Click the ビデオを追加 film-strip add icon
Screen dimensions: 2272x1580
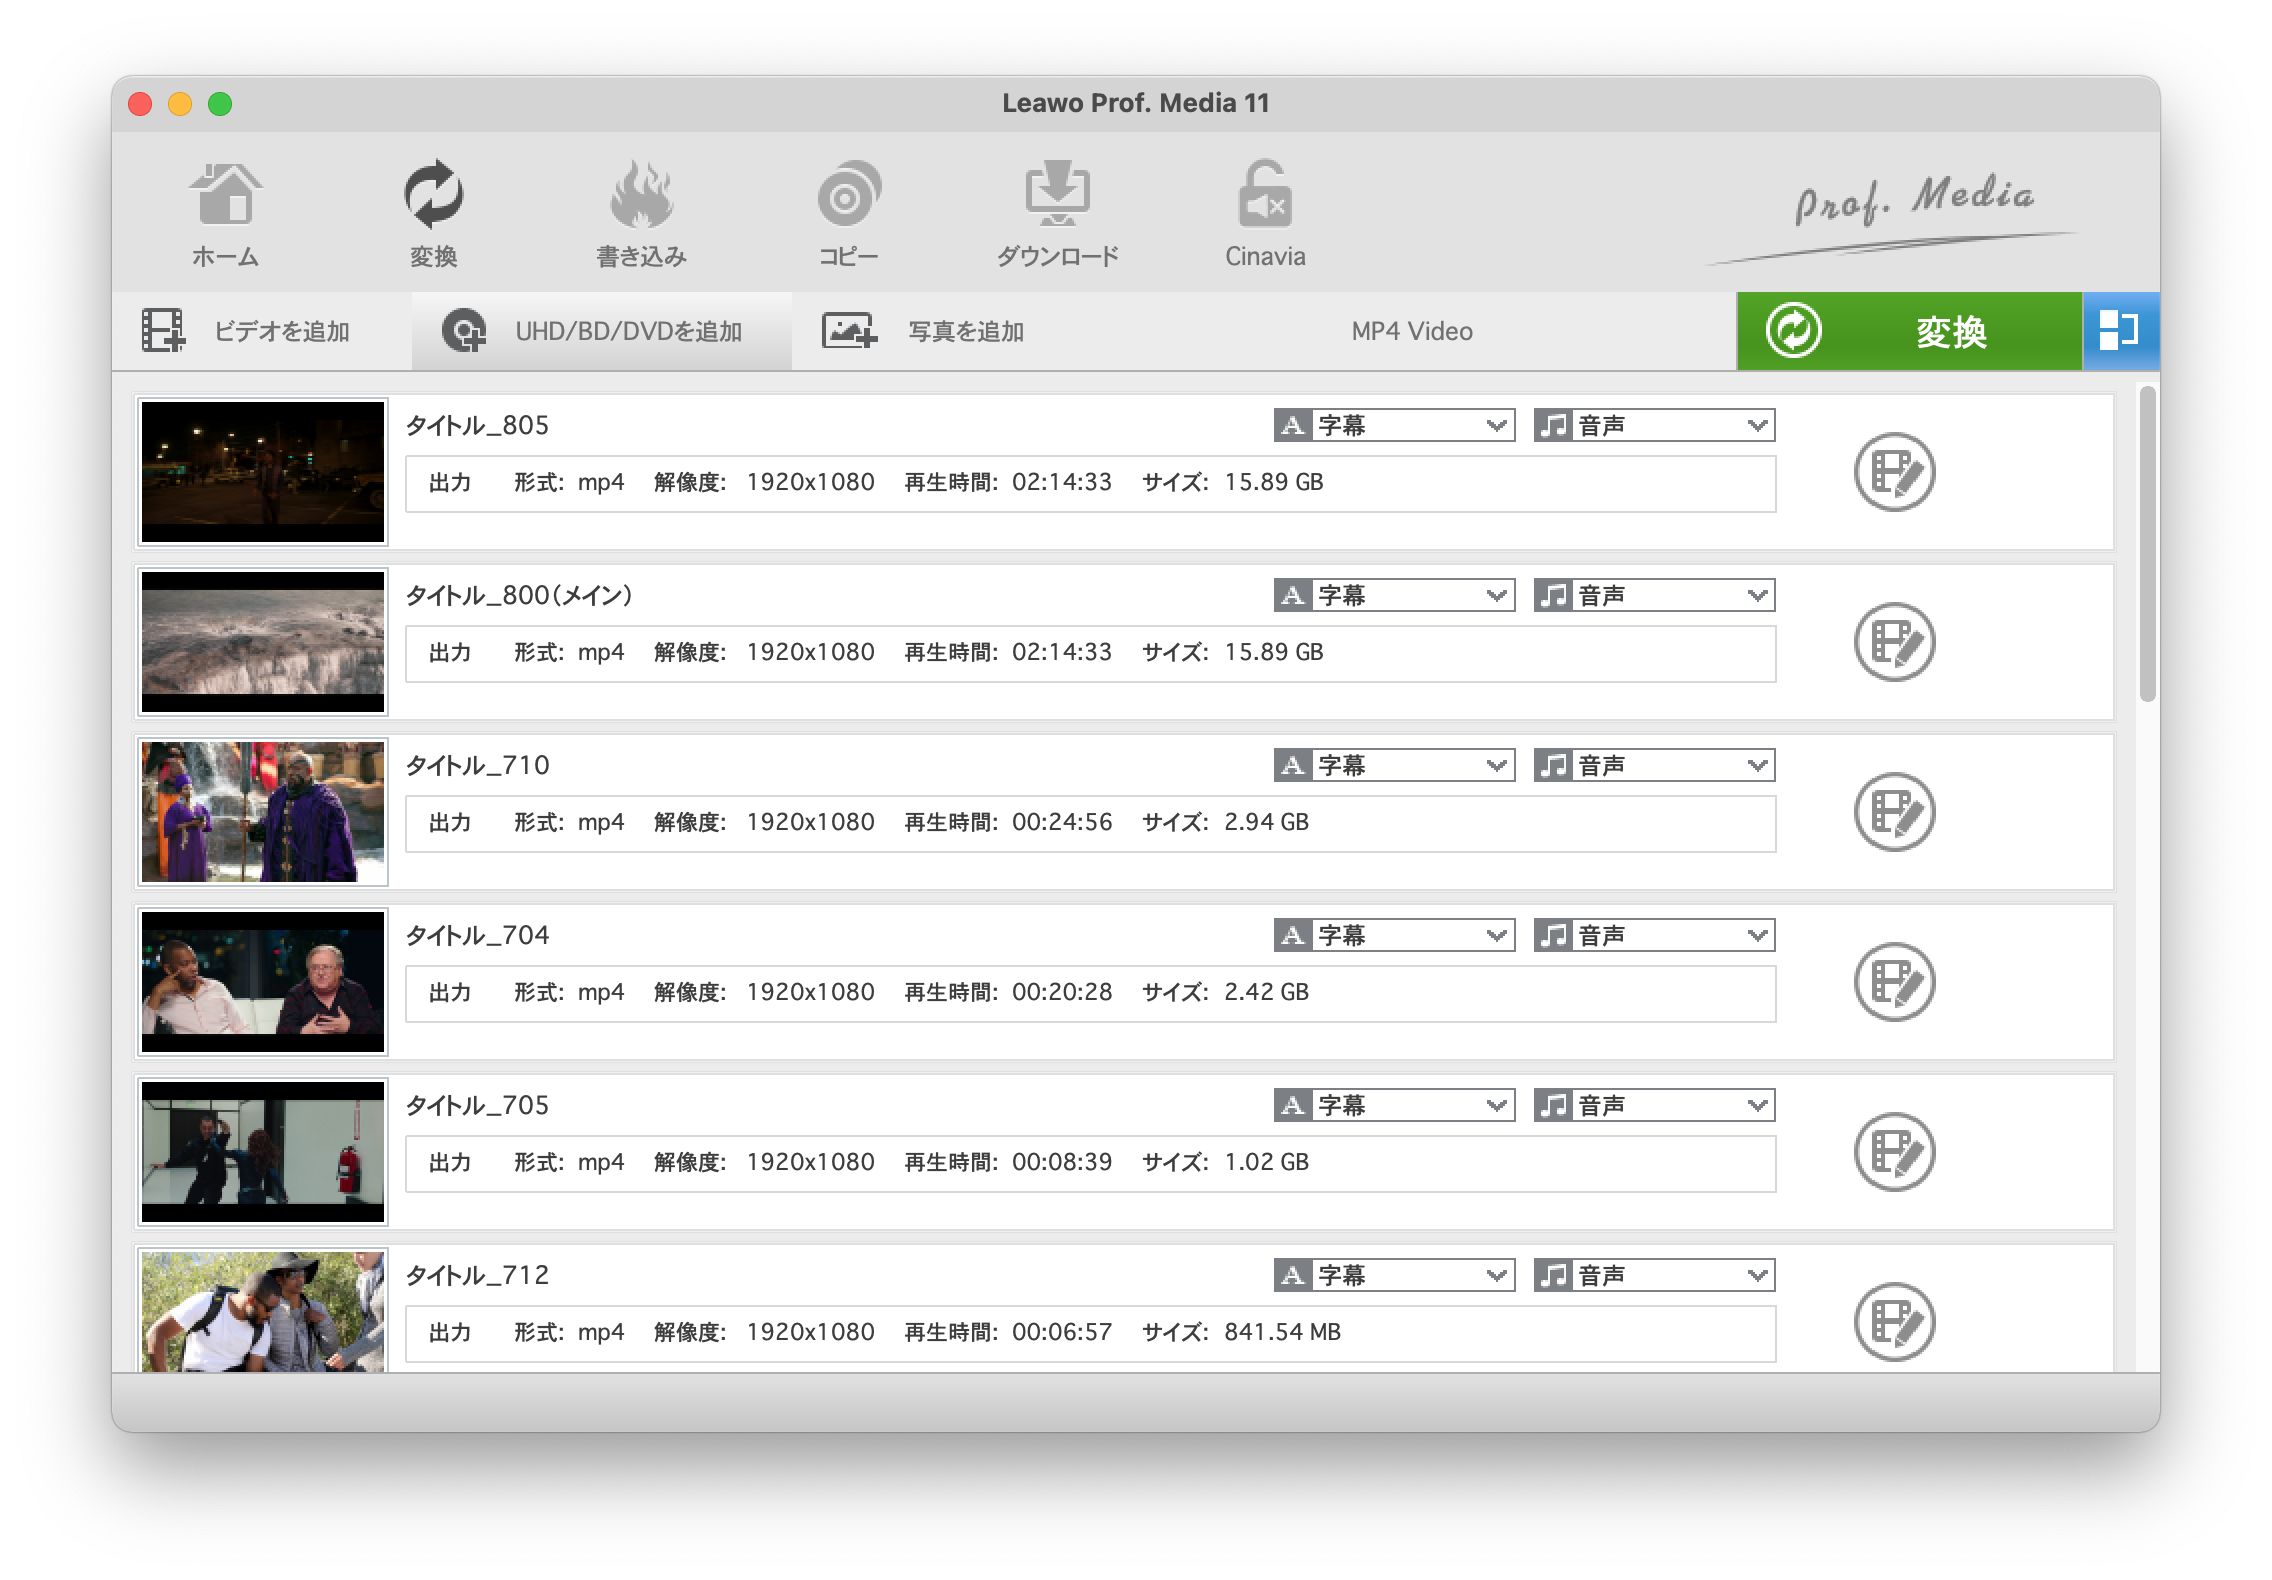pos(164,331)
